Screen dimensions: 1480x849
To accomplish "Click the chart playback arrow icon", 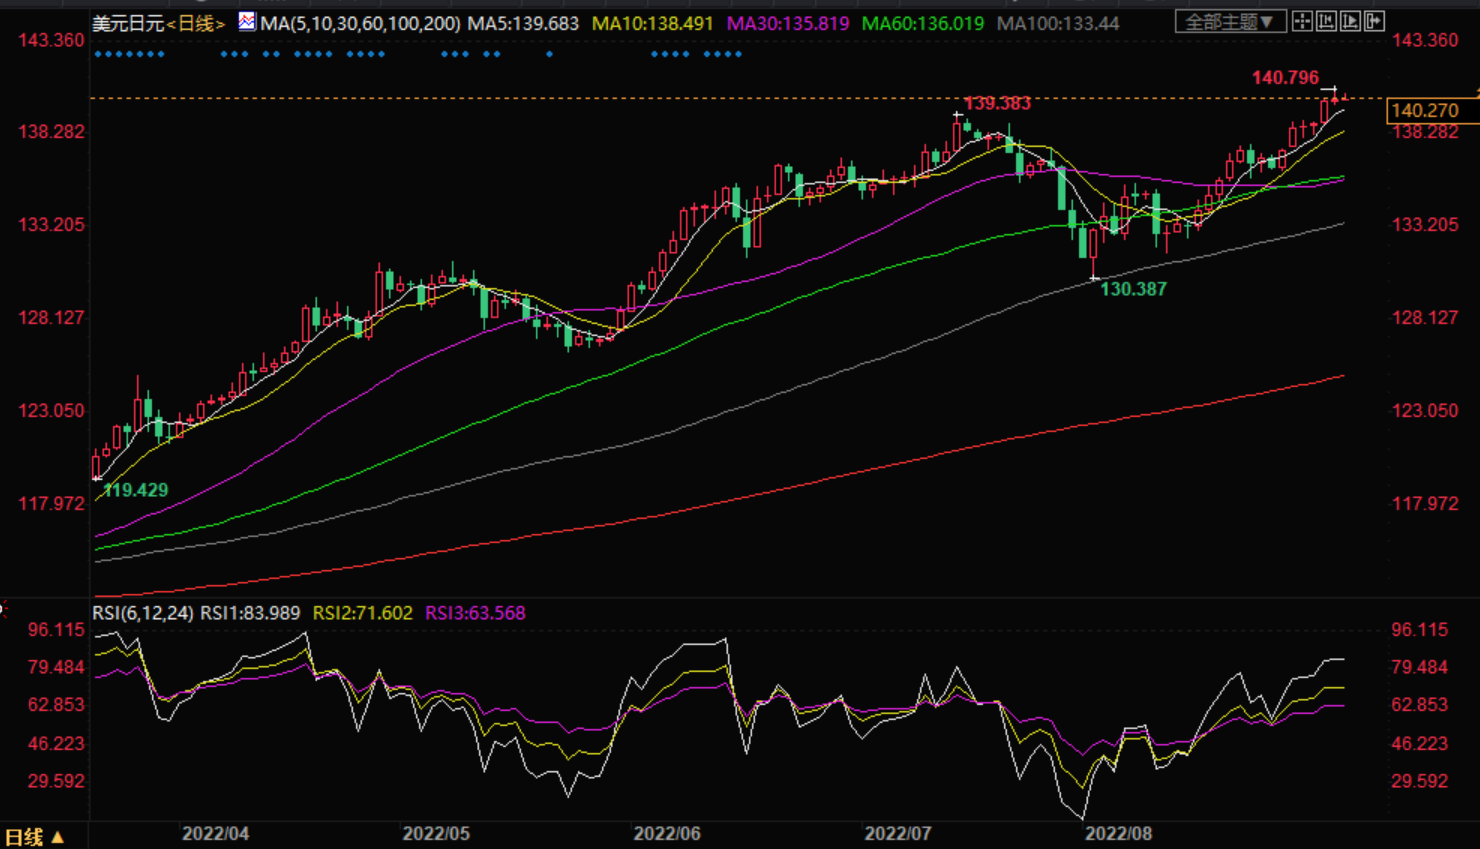I will tap(1350, 21).
